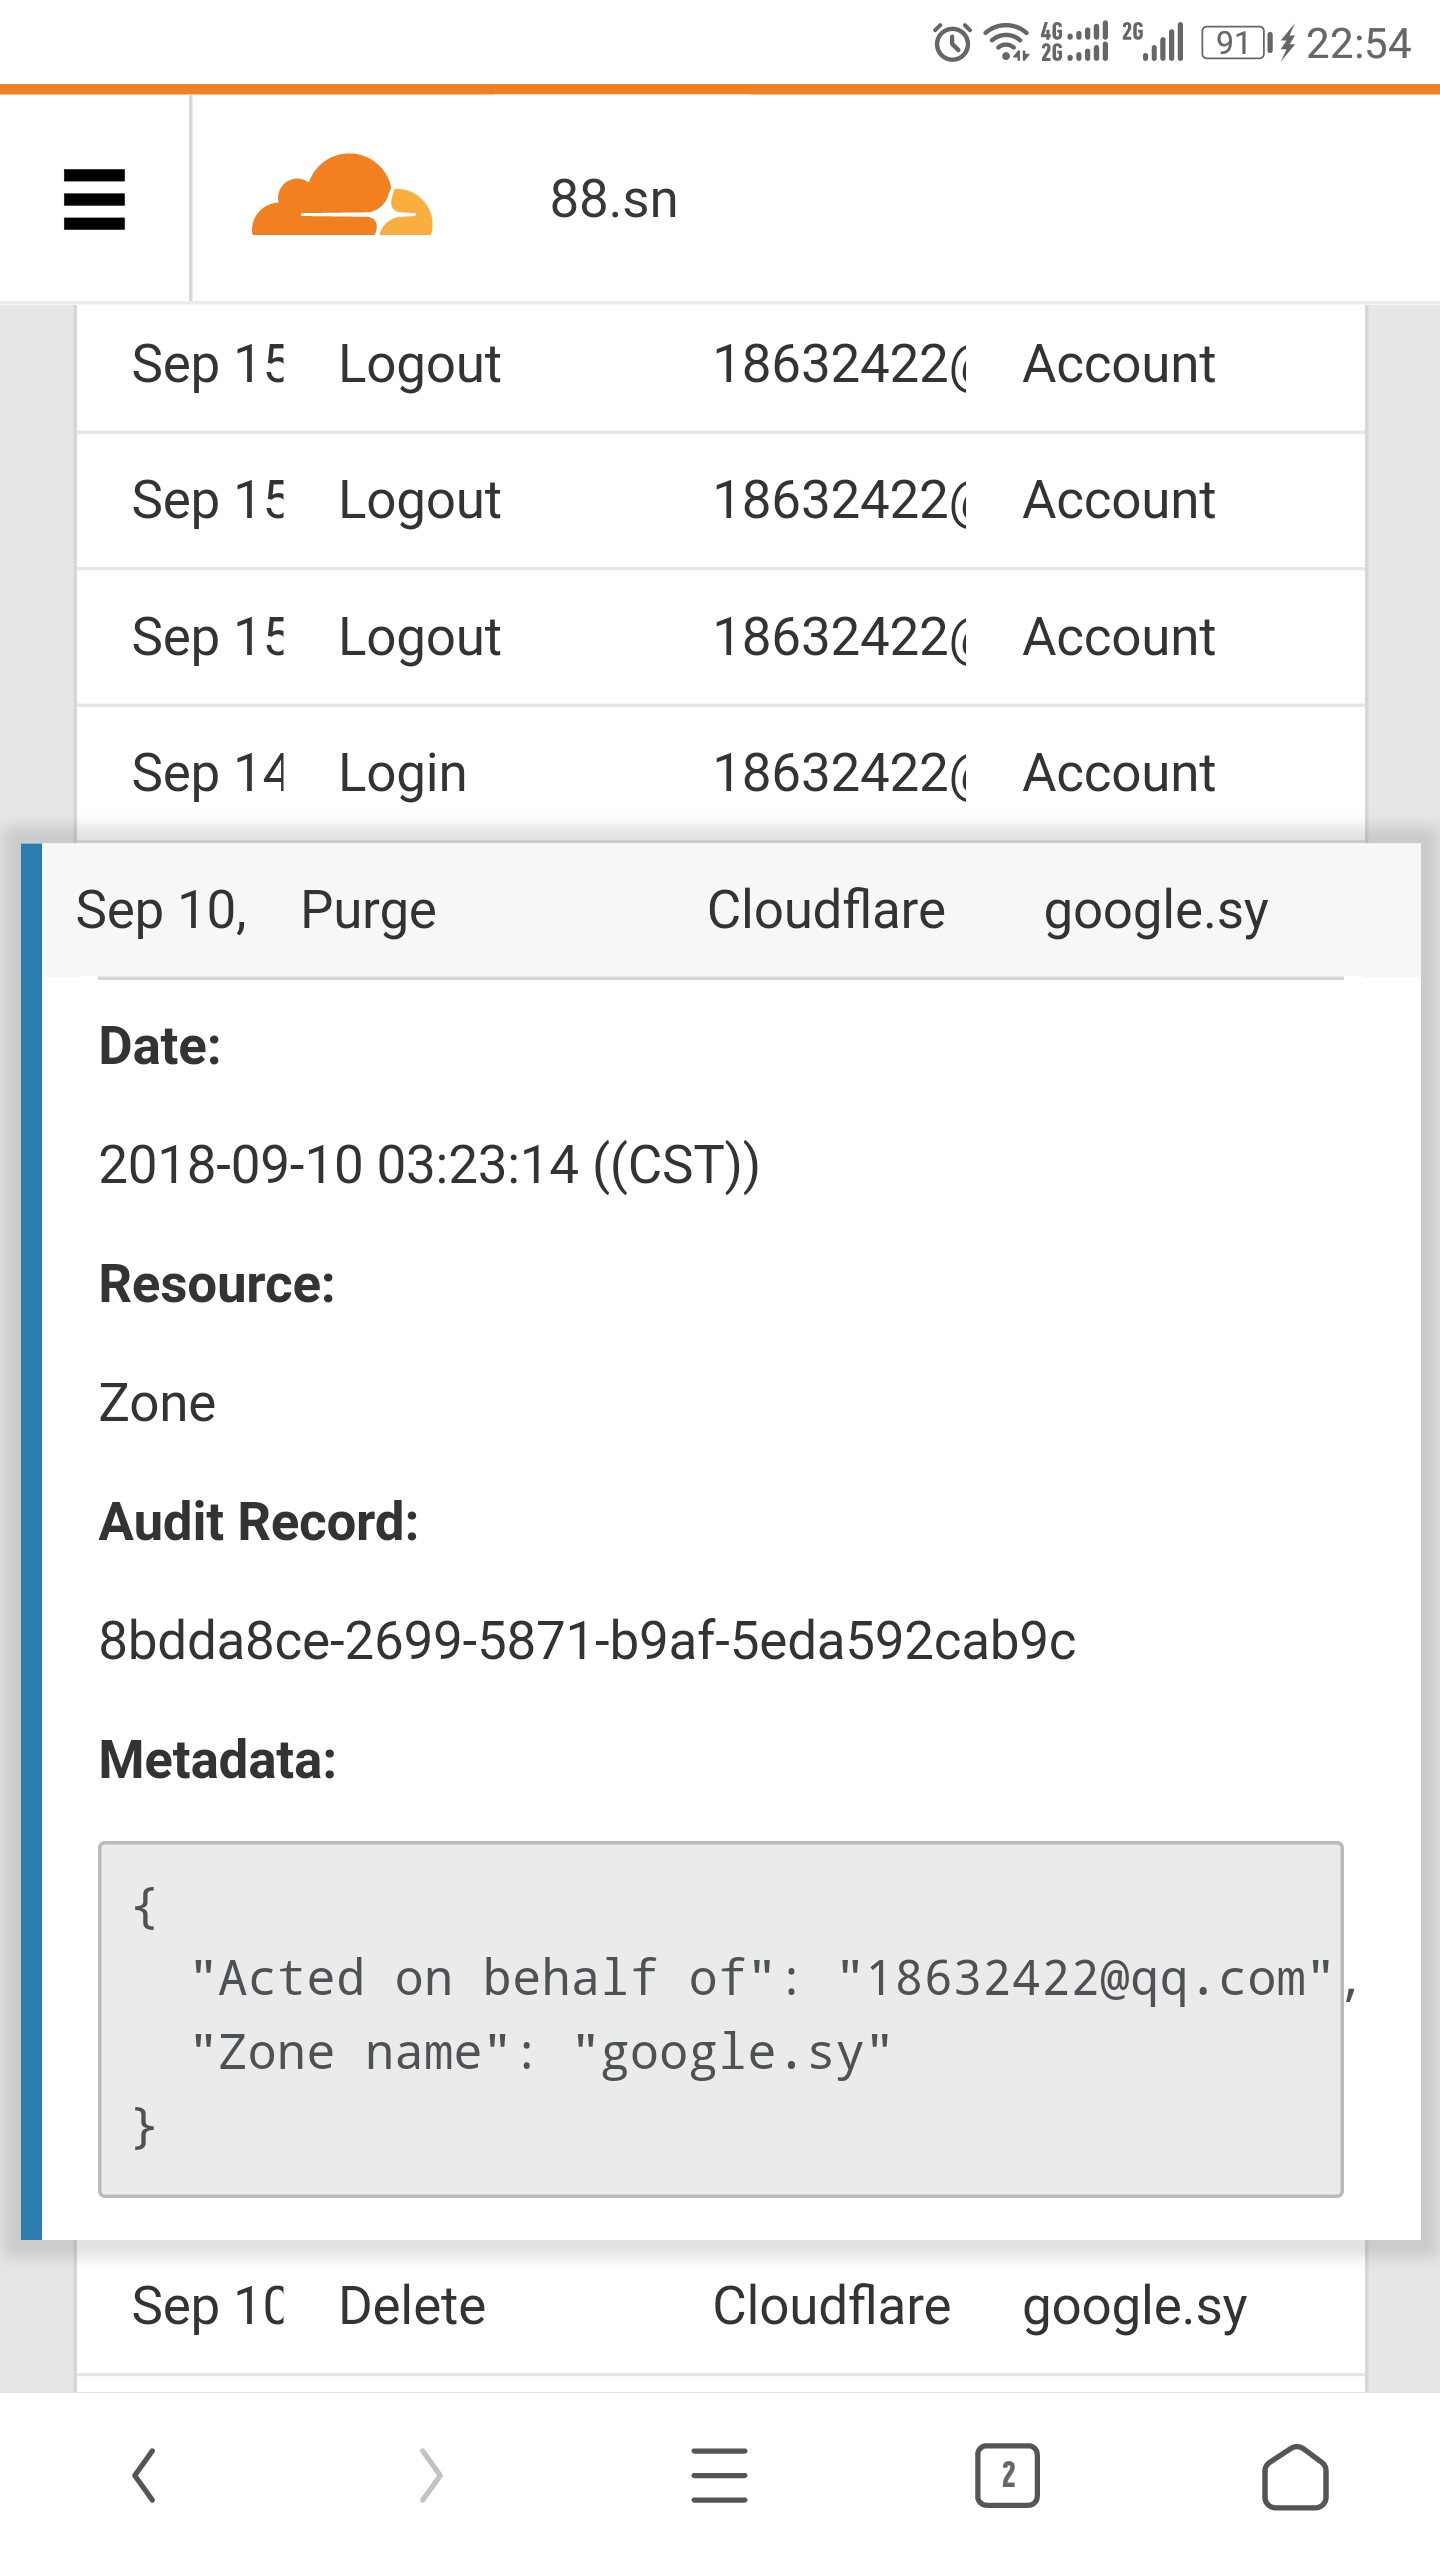Expand the Sep 10 Delete row

(x=721, y=2306)
